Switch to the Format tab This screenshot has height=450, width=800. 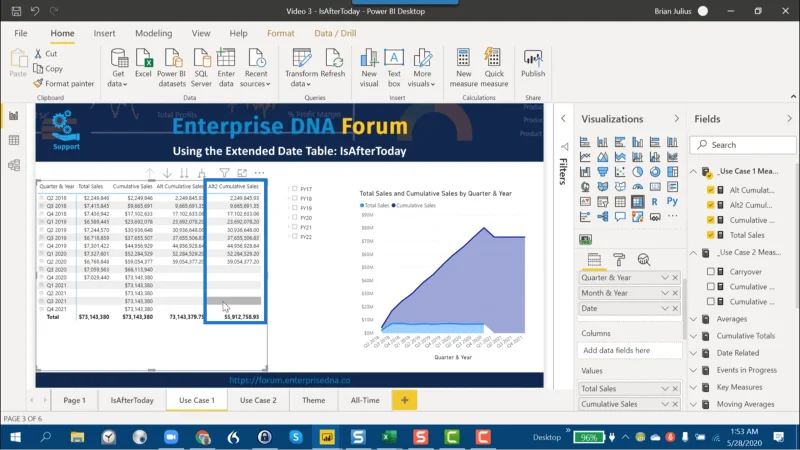pyautogui.click(x=281, y=33)
